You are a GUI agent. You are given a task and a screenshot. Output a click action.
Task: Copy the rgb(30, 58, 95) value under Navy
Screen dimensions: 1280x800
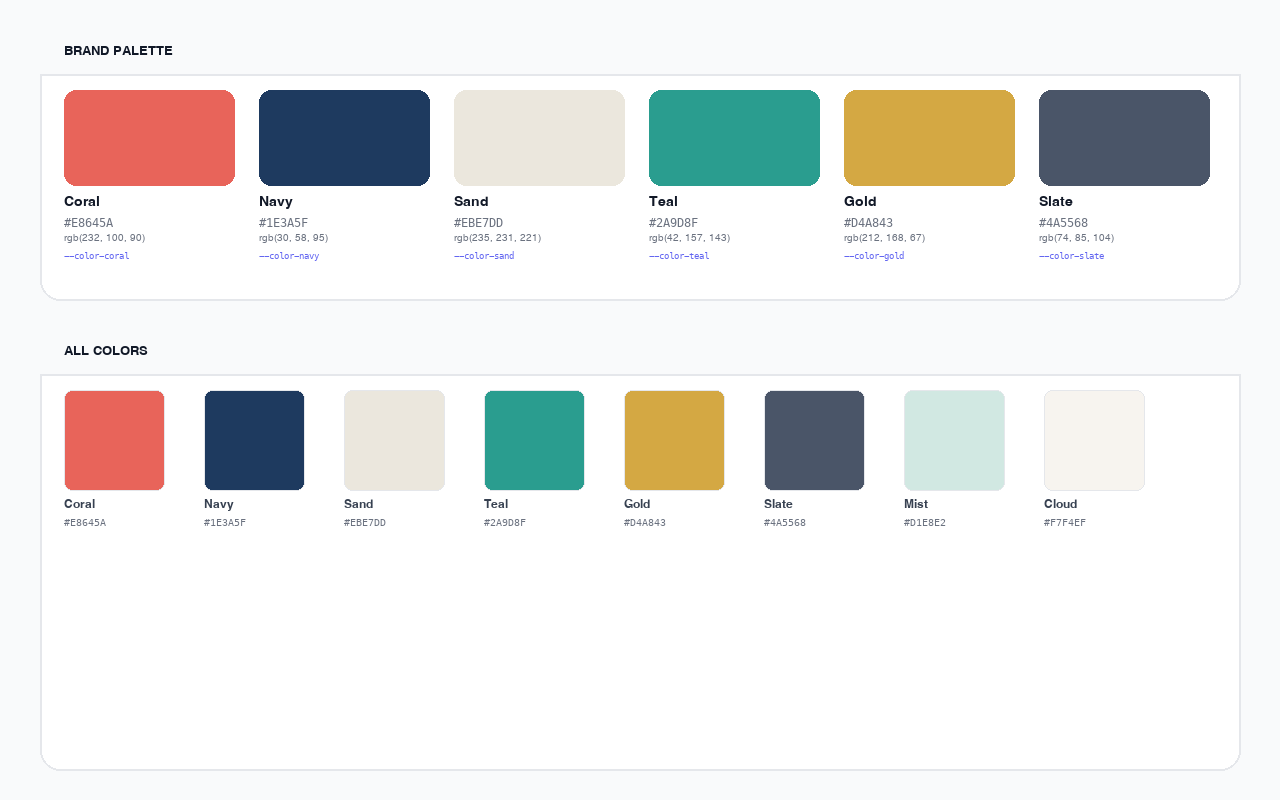point(293,237)
